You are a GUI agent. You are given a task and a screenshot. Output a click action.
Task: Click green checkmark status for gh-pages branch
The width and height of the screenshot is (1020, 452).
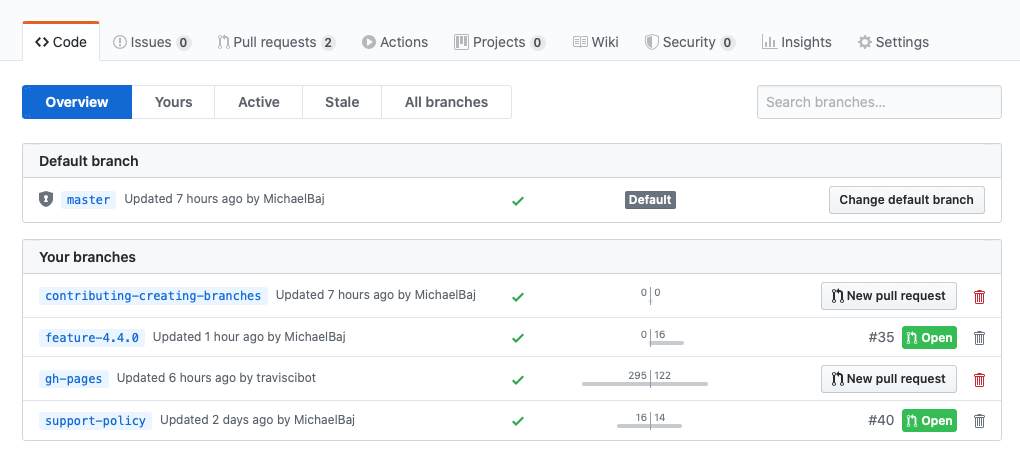point(518,380)
